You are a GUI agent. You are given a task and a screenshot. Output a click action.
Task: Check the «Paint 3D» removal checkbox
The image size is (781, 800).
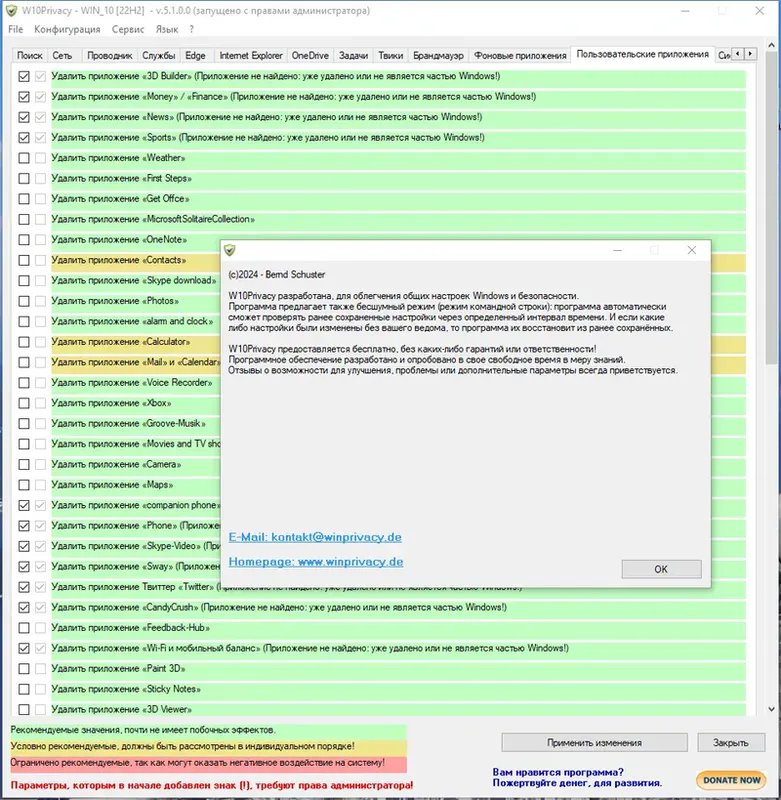(24, 669)
